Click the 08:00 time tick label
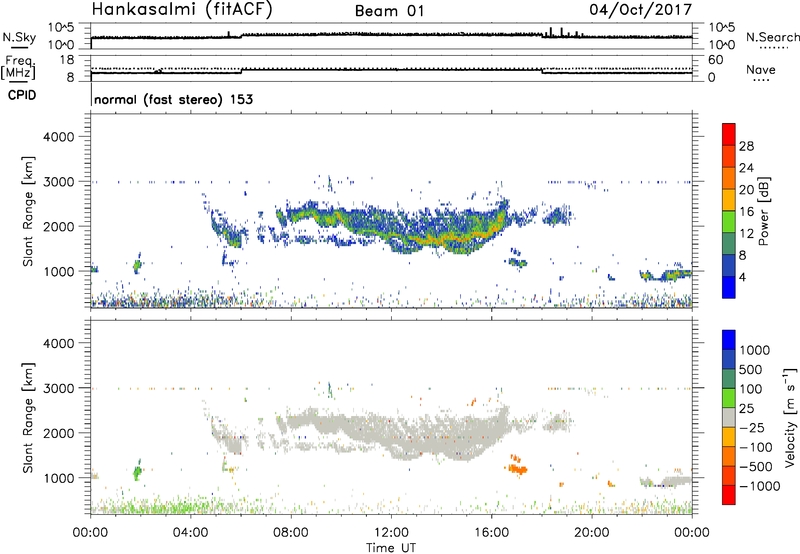This screenshot has width=800, height=554. (291, 533)
